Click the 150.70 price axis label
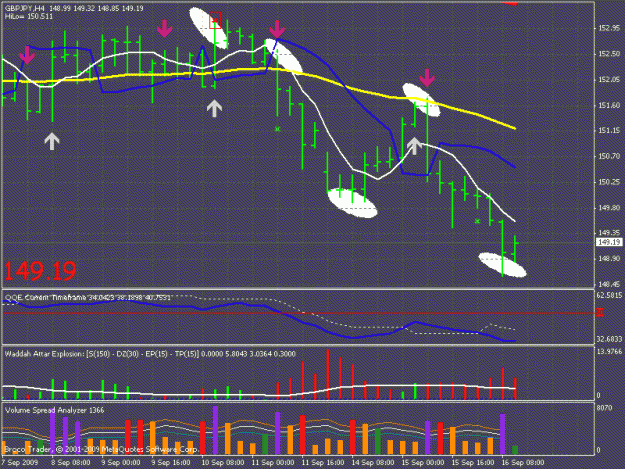Screen dimensions: 625x469 609,156
